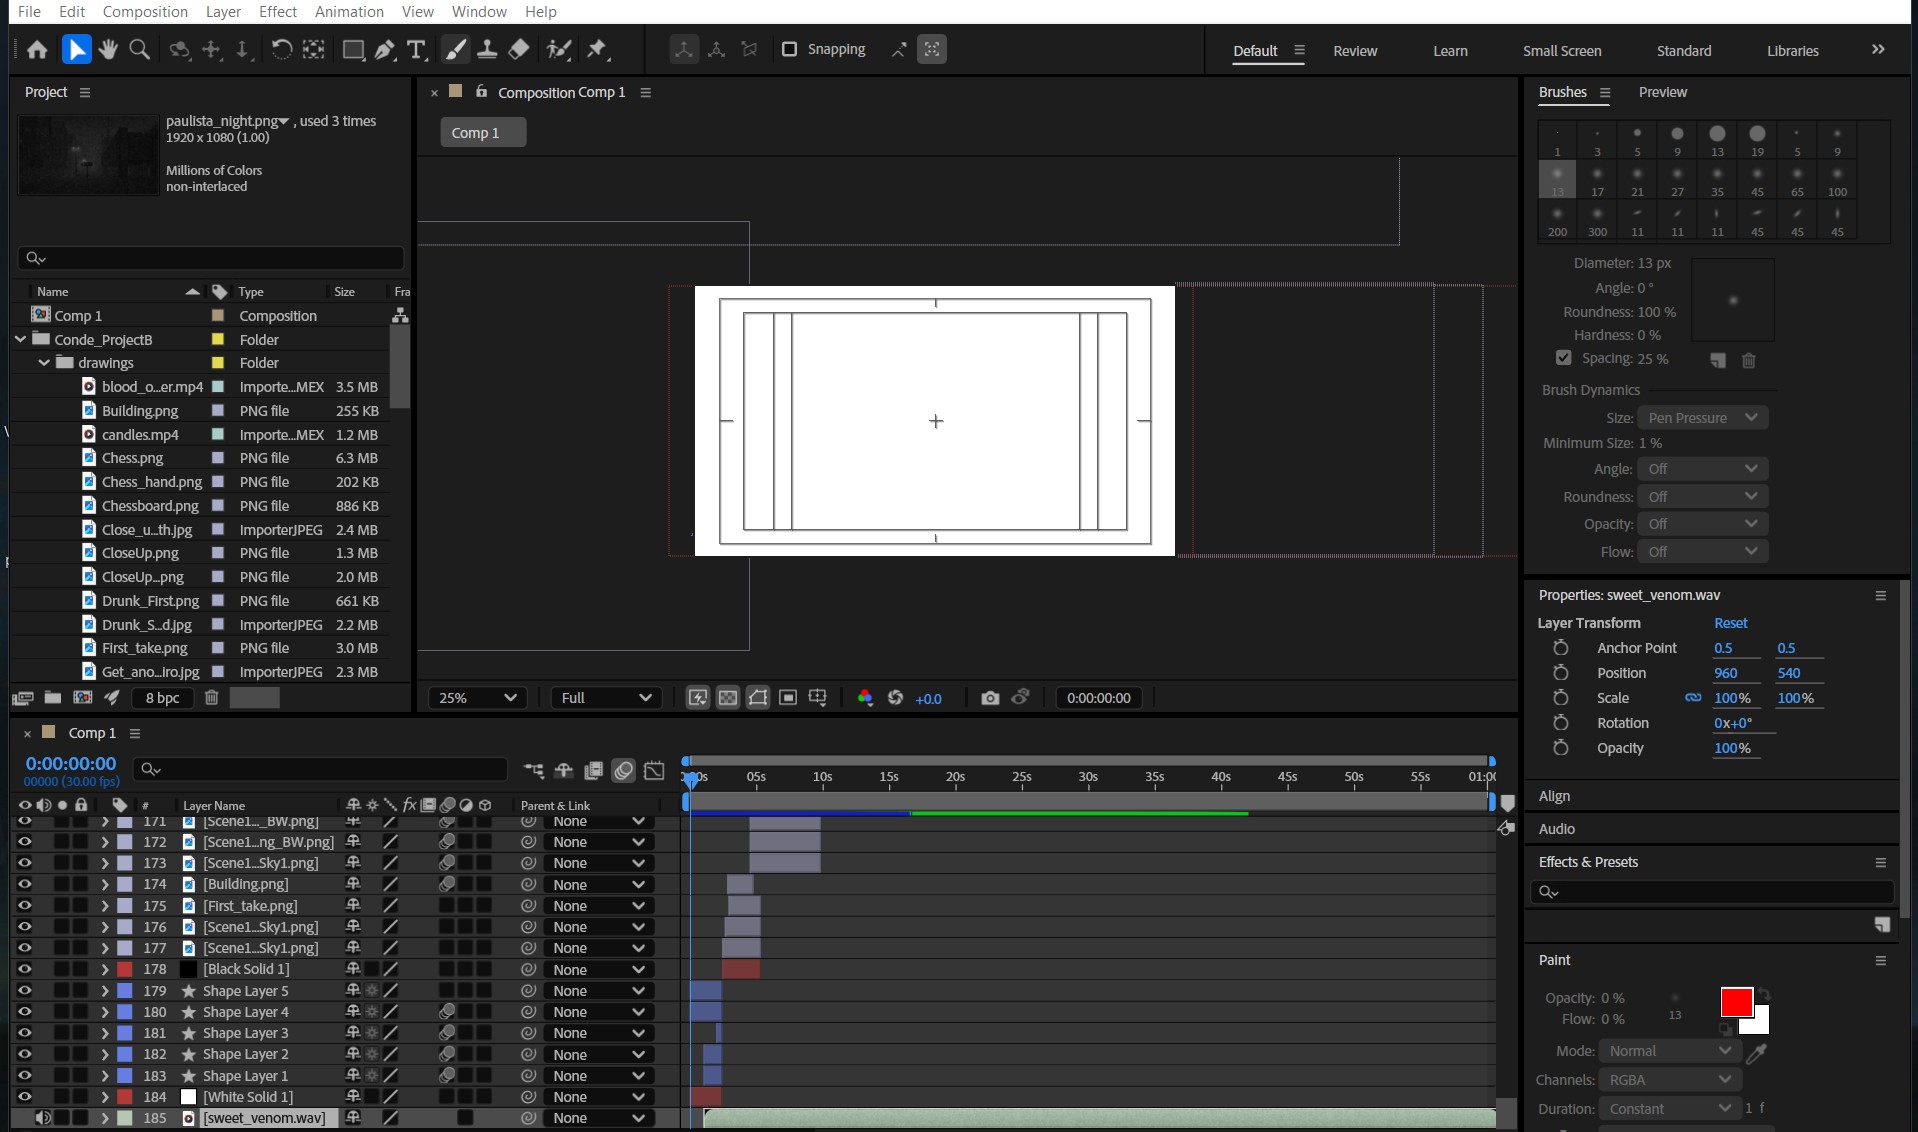Select the Zoom tool in toolbar
1918x1132 pixels.
tap(140, 49)
